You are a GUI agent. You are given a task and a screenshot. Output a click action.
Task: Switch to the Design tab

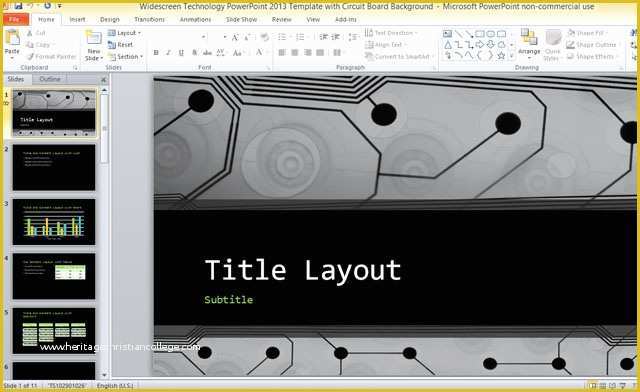(x=110, y=19)
